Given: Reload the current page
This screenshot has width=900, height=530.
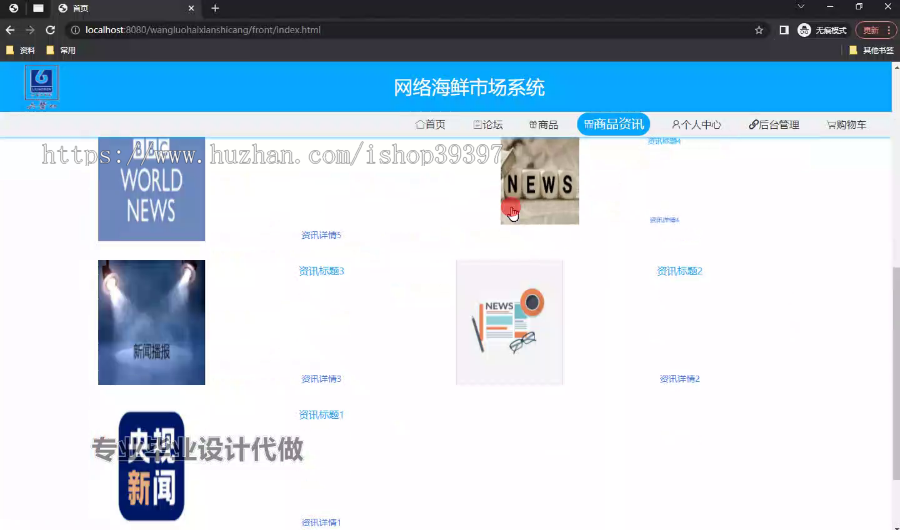Looking at the screenshot, I should (51, 30).
